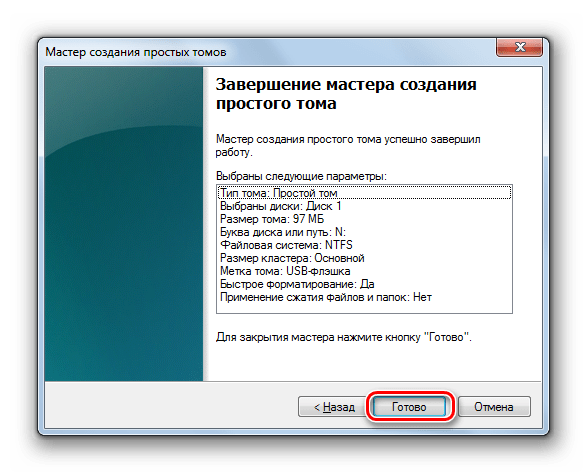Click the 'Выбраны следующие параметры:' label
Image resolution: width=587 pixels, height=473 pixels.
[301, 176]
